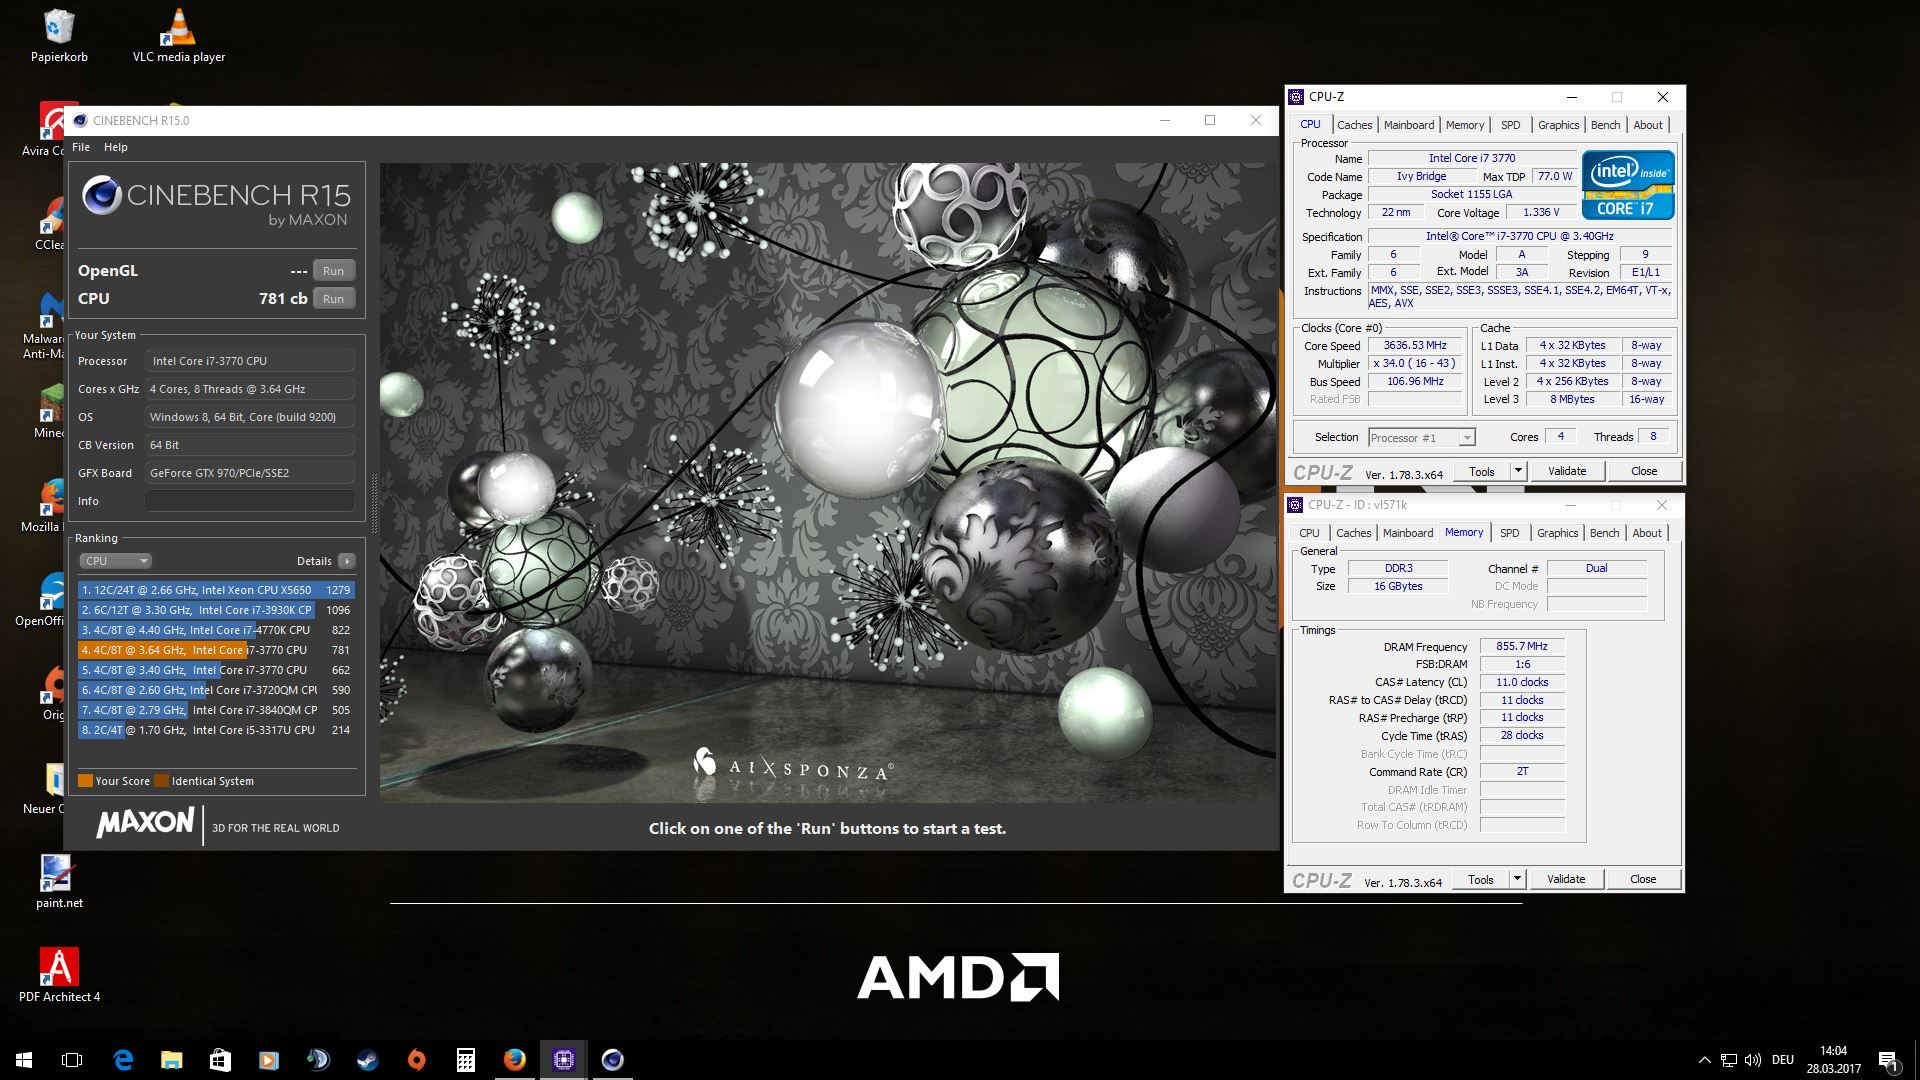Screen dimensions: 1920x1080
Task: Run the OpenGL benchmark
Action: coord(334,271)
